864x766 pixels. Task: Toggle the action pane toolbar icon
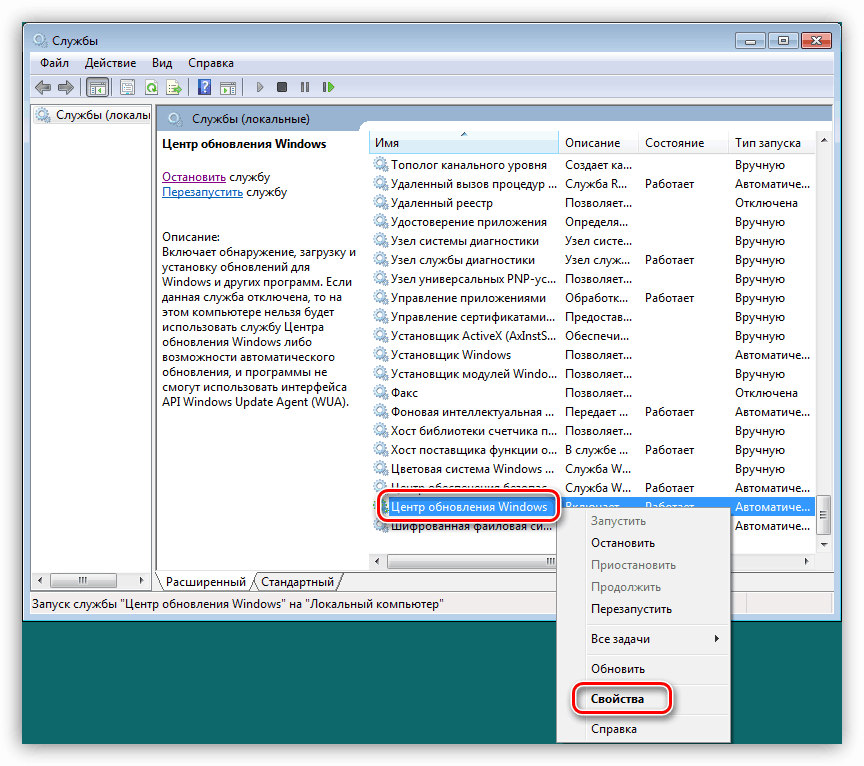(228, 87)
